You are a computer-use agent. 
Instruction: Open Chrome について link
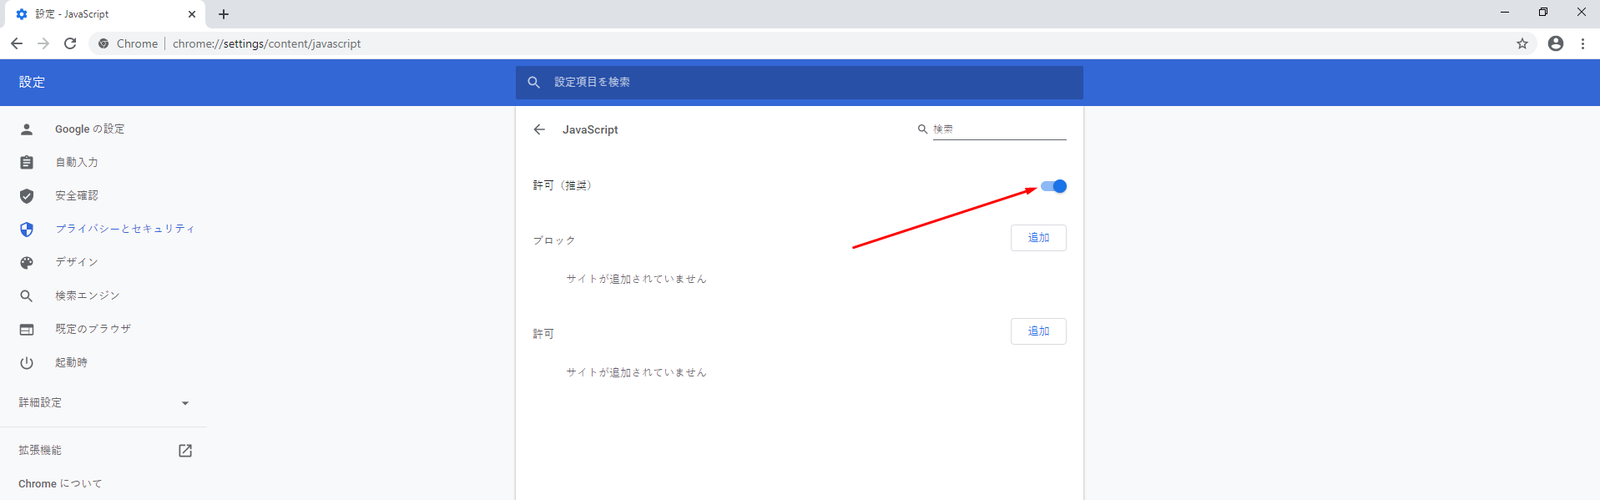pos(60,484)
